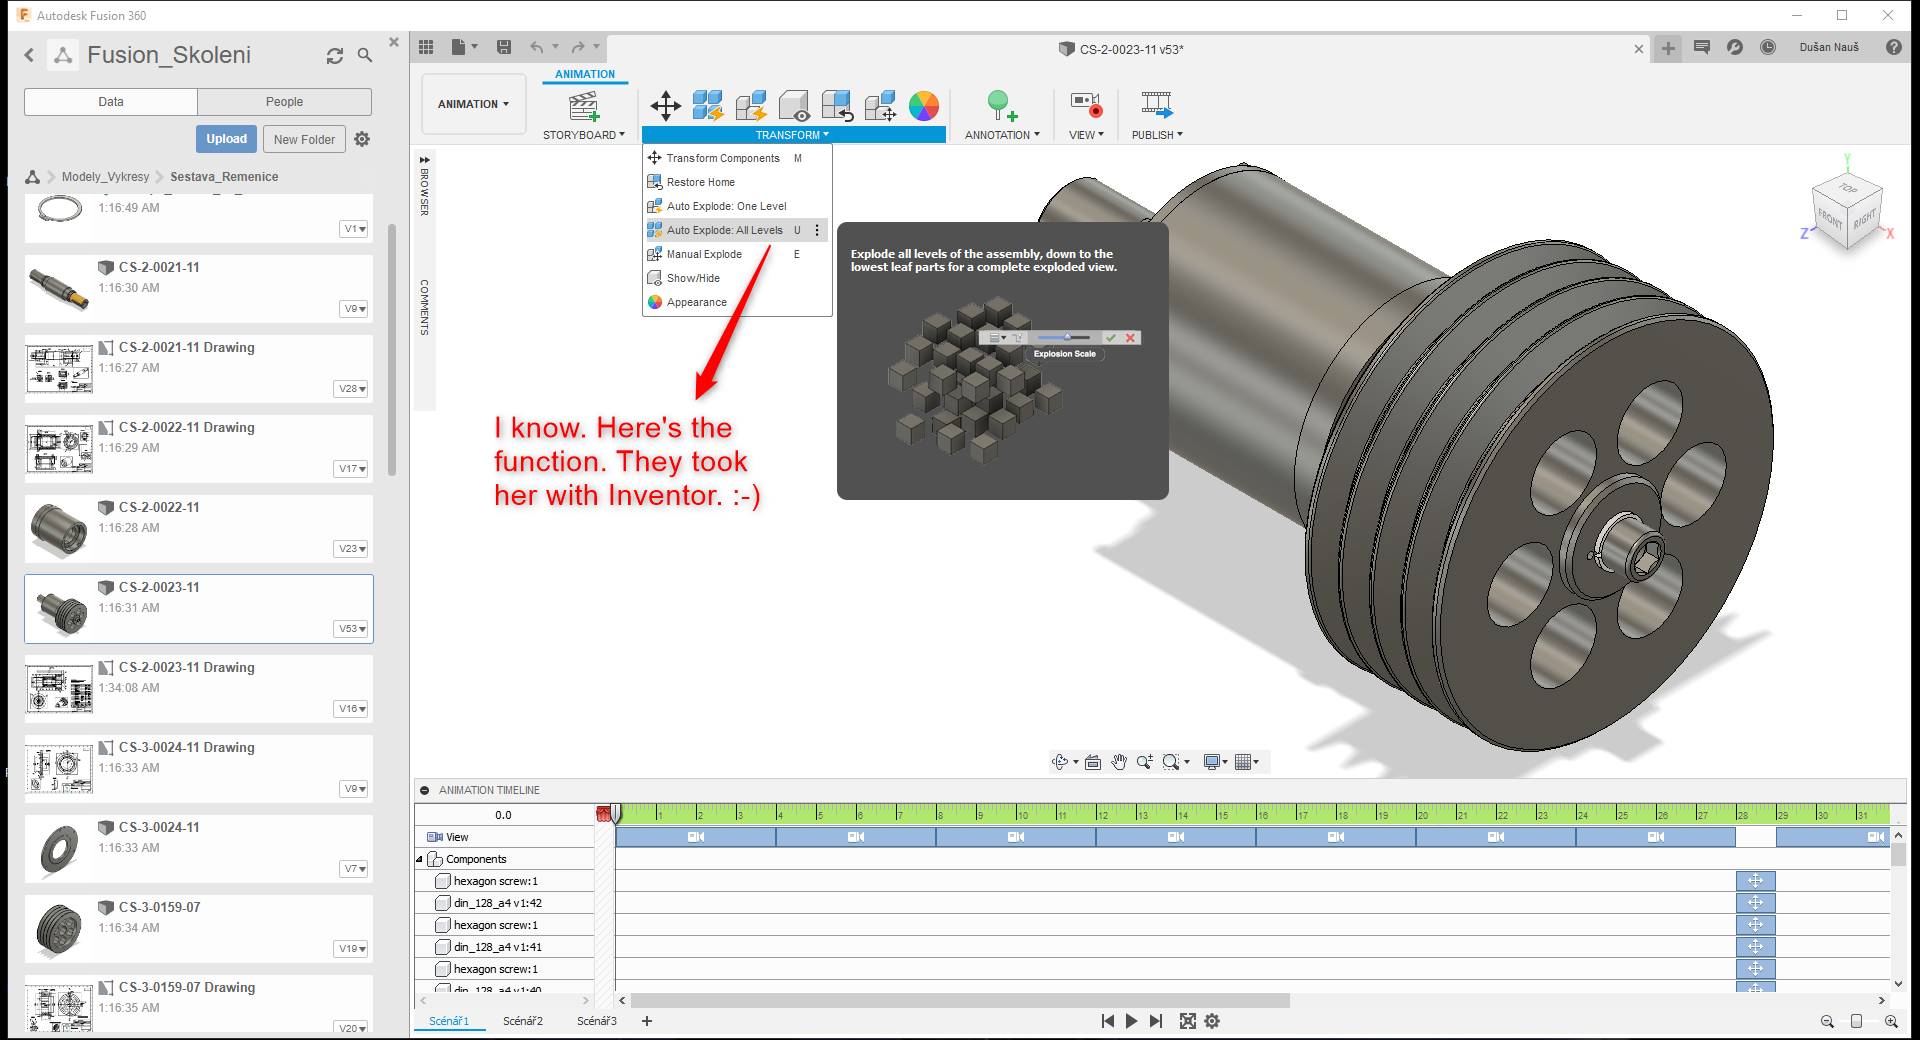Toggle the din_128_a4 v1:42 component checkbox
Image resolution: width=1920 pixels, height=1040 pixels.
point(443,903)
